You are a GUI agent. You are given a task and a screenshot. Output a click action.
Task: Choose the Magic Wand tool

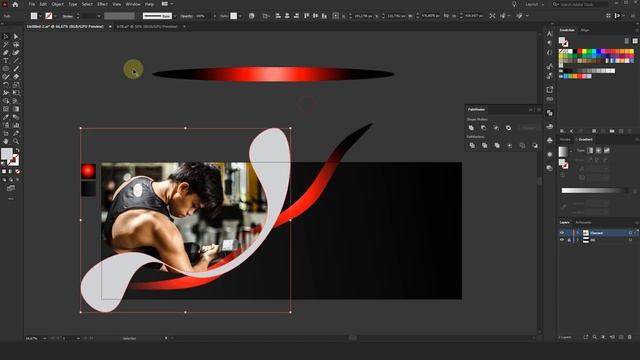point(6,44)
